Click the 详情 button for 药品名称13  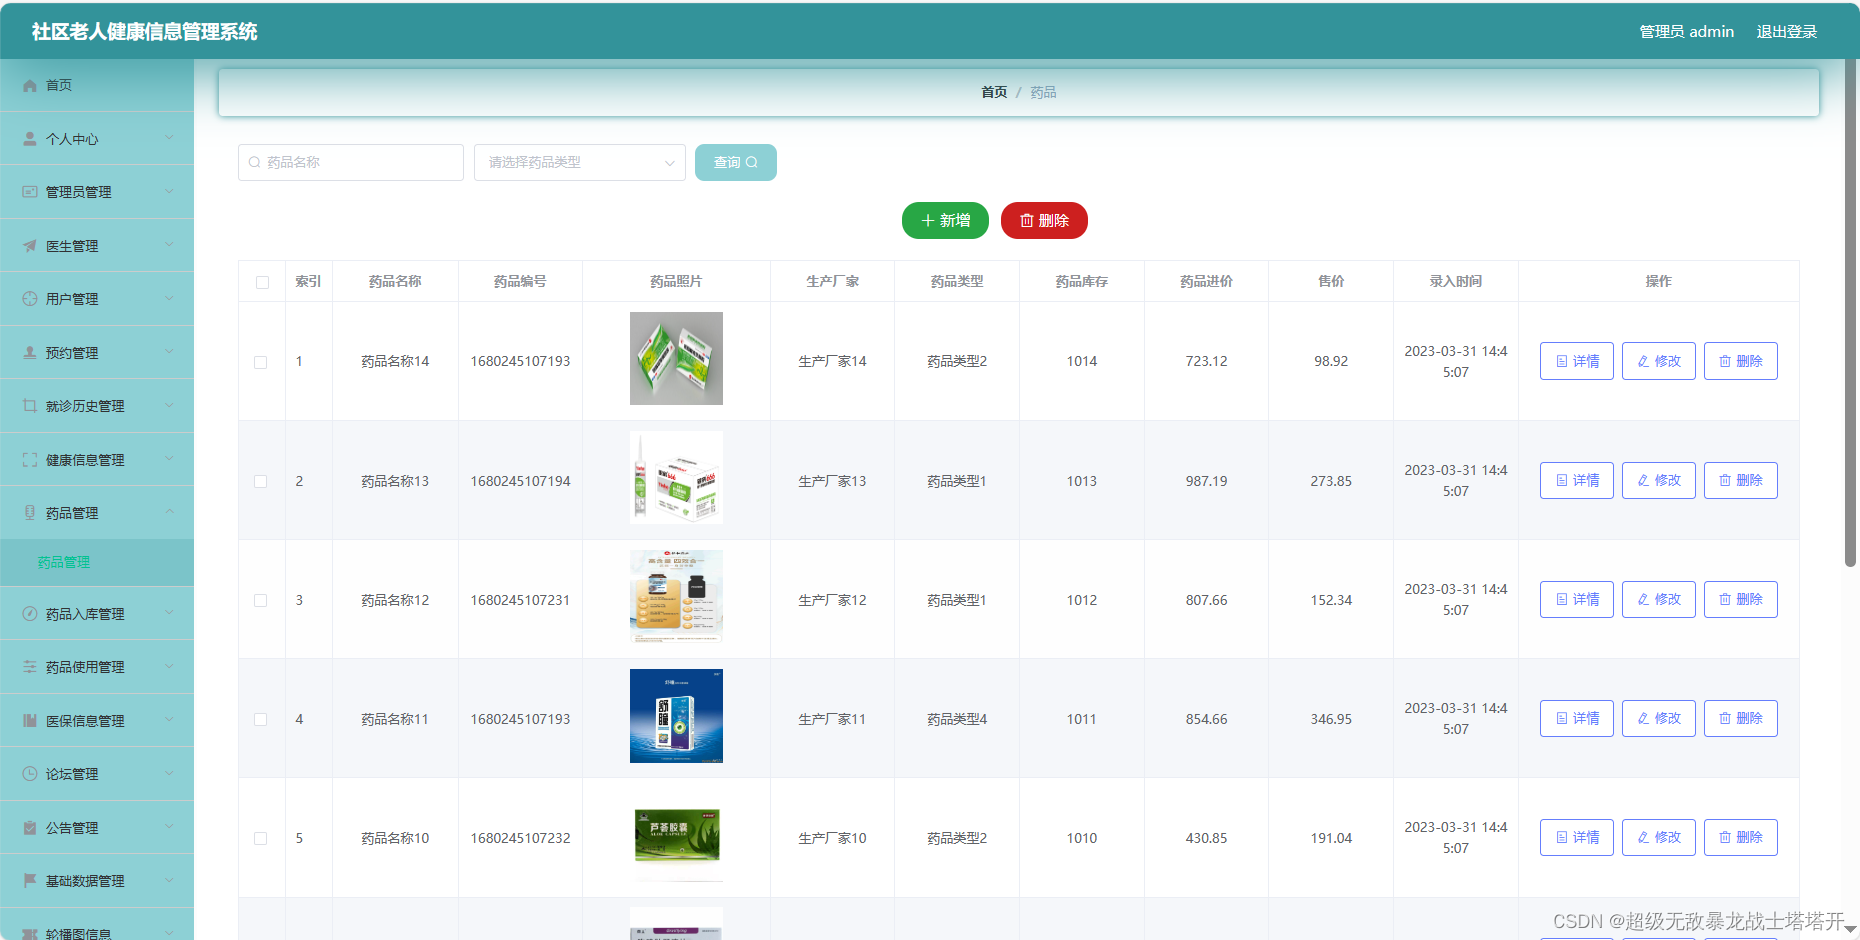coord(1577,480)
